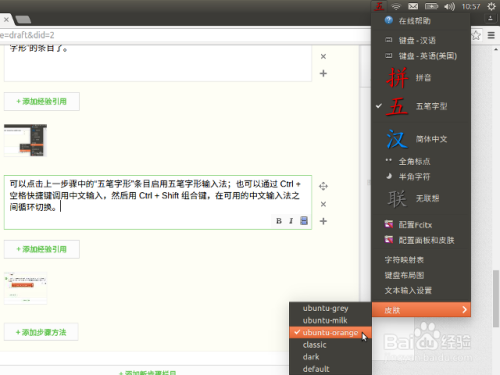Open 在线帮助 online help entry
The width and height of the screenshot is (500, 375).
(x=421, y=21)
